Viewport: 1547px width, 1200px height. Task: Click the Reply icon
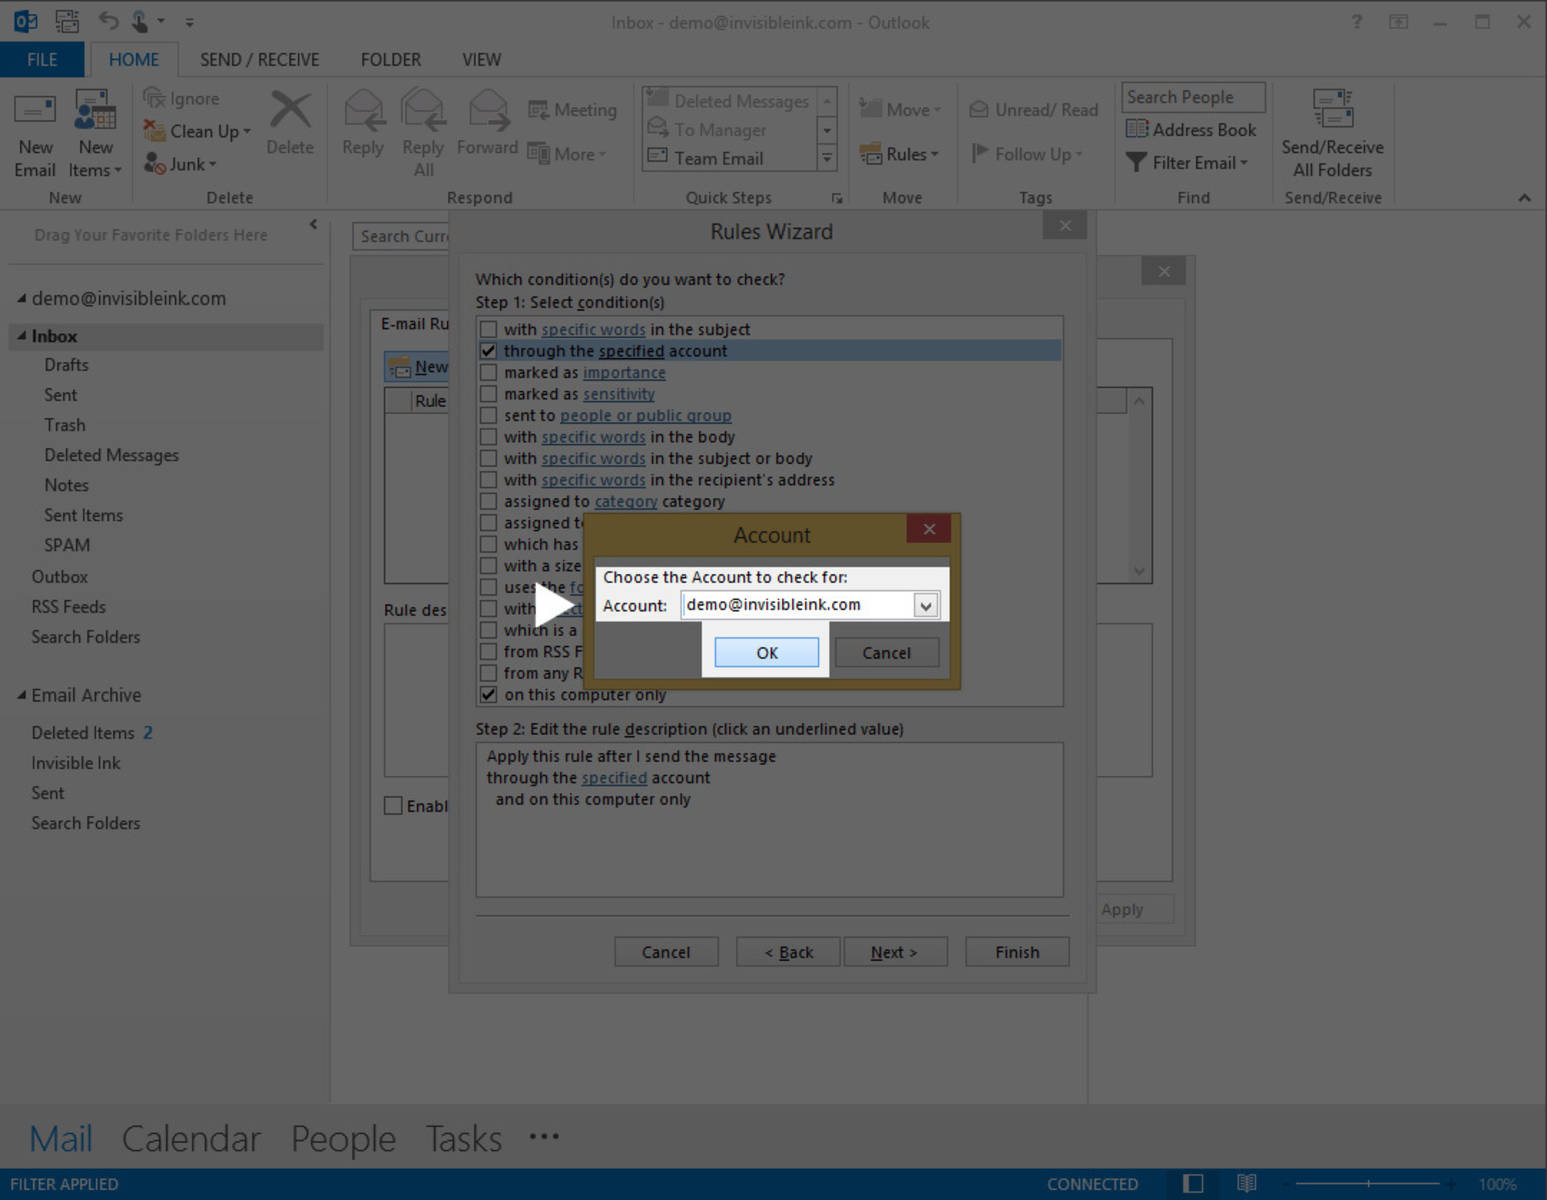pyautogui.click(x=363, y=110)
